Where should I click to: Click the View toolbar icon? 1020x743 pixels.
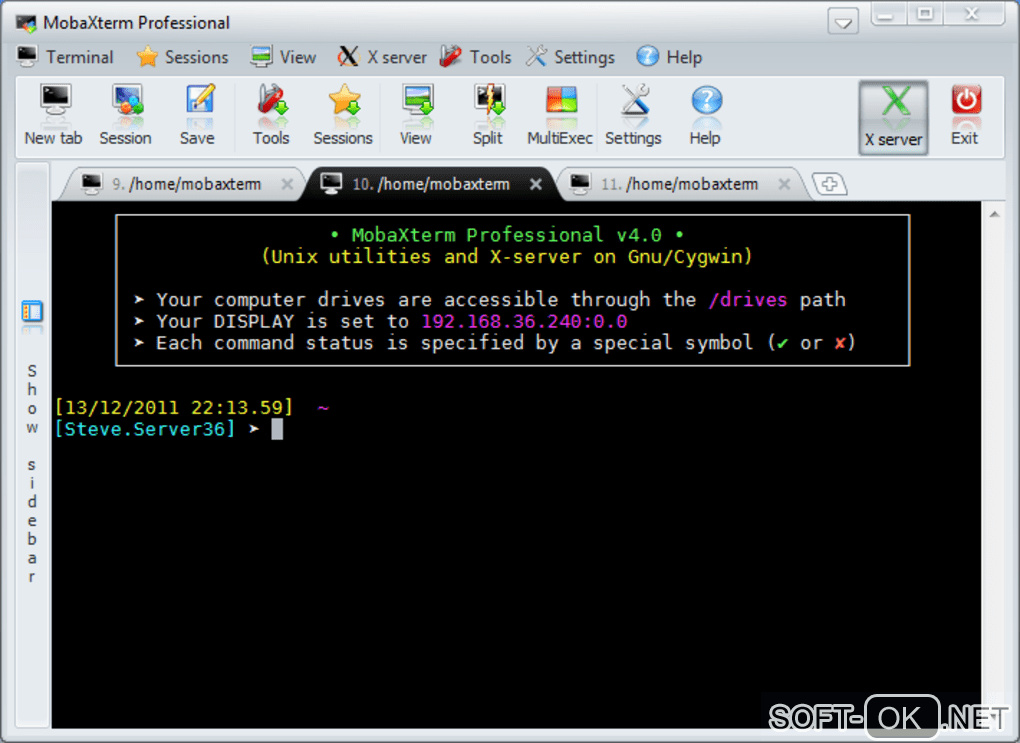pyautogui.click(x=416, y=115)
